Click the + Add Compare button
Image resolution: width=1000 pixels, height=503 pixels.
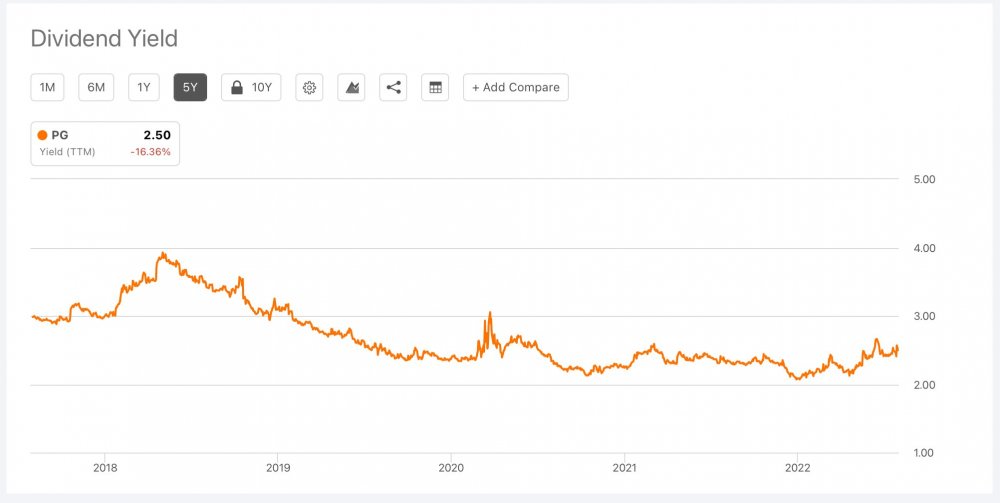[516, 88]
